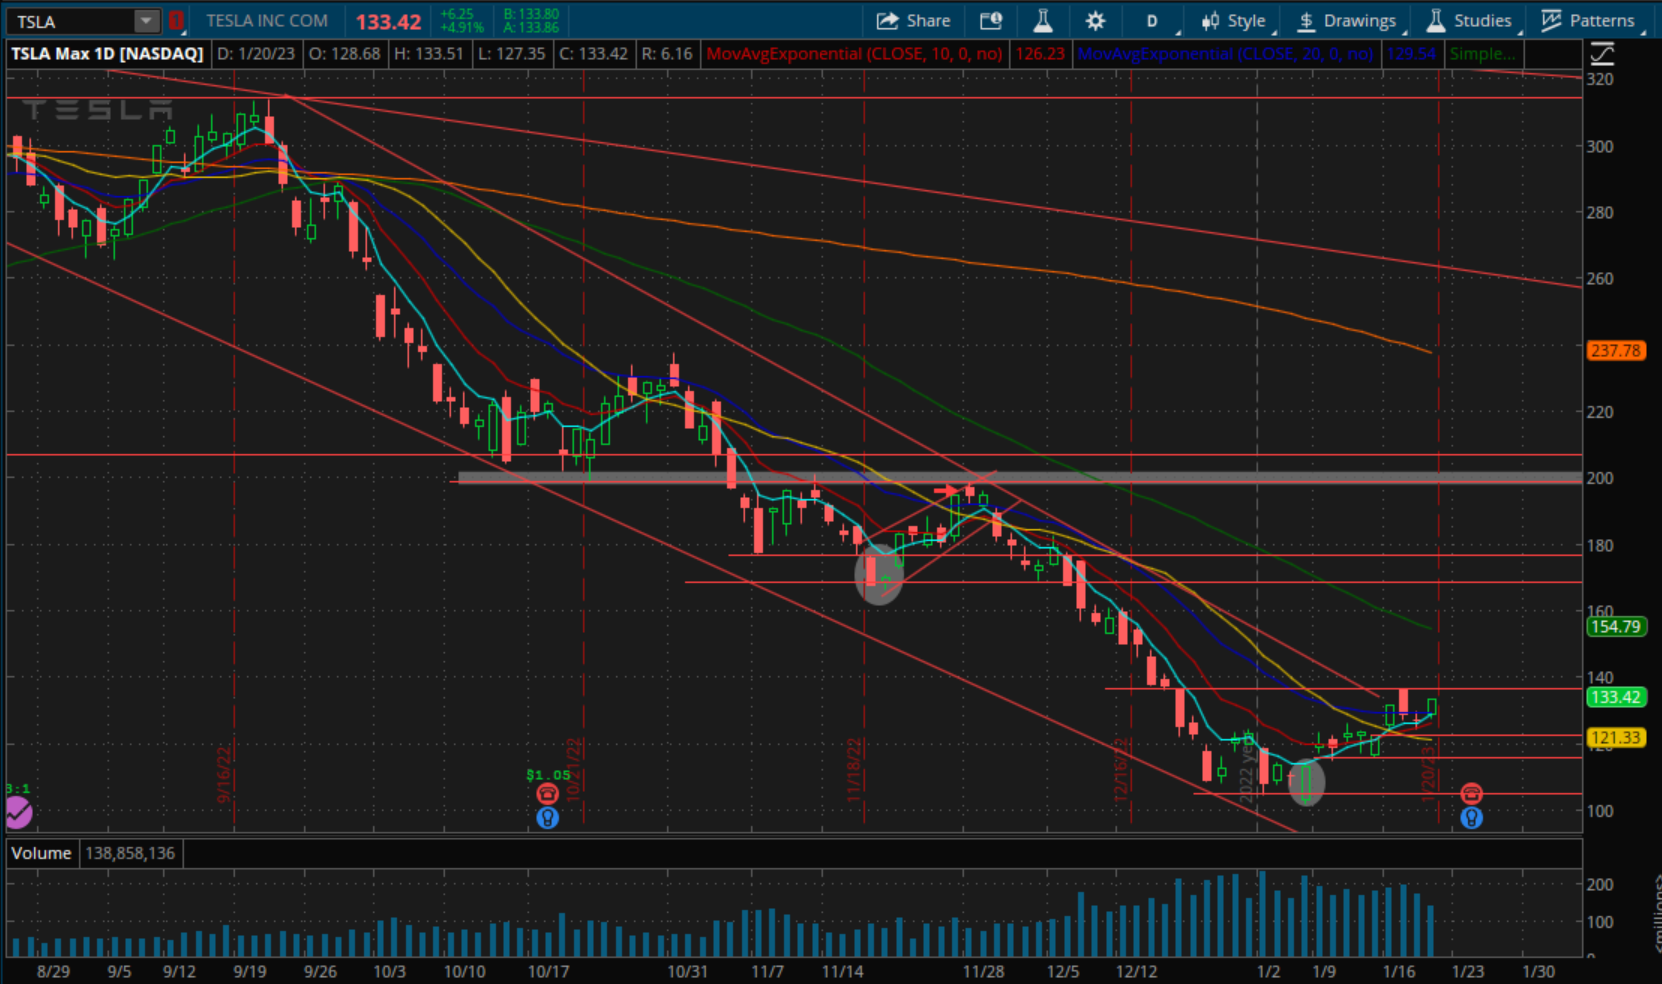Click blue lightbulb icon near 10/17 date
This screenshot has height=984, width=1662.
547,818
